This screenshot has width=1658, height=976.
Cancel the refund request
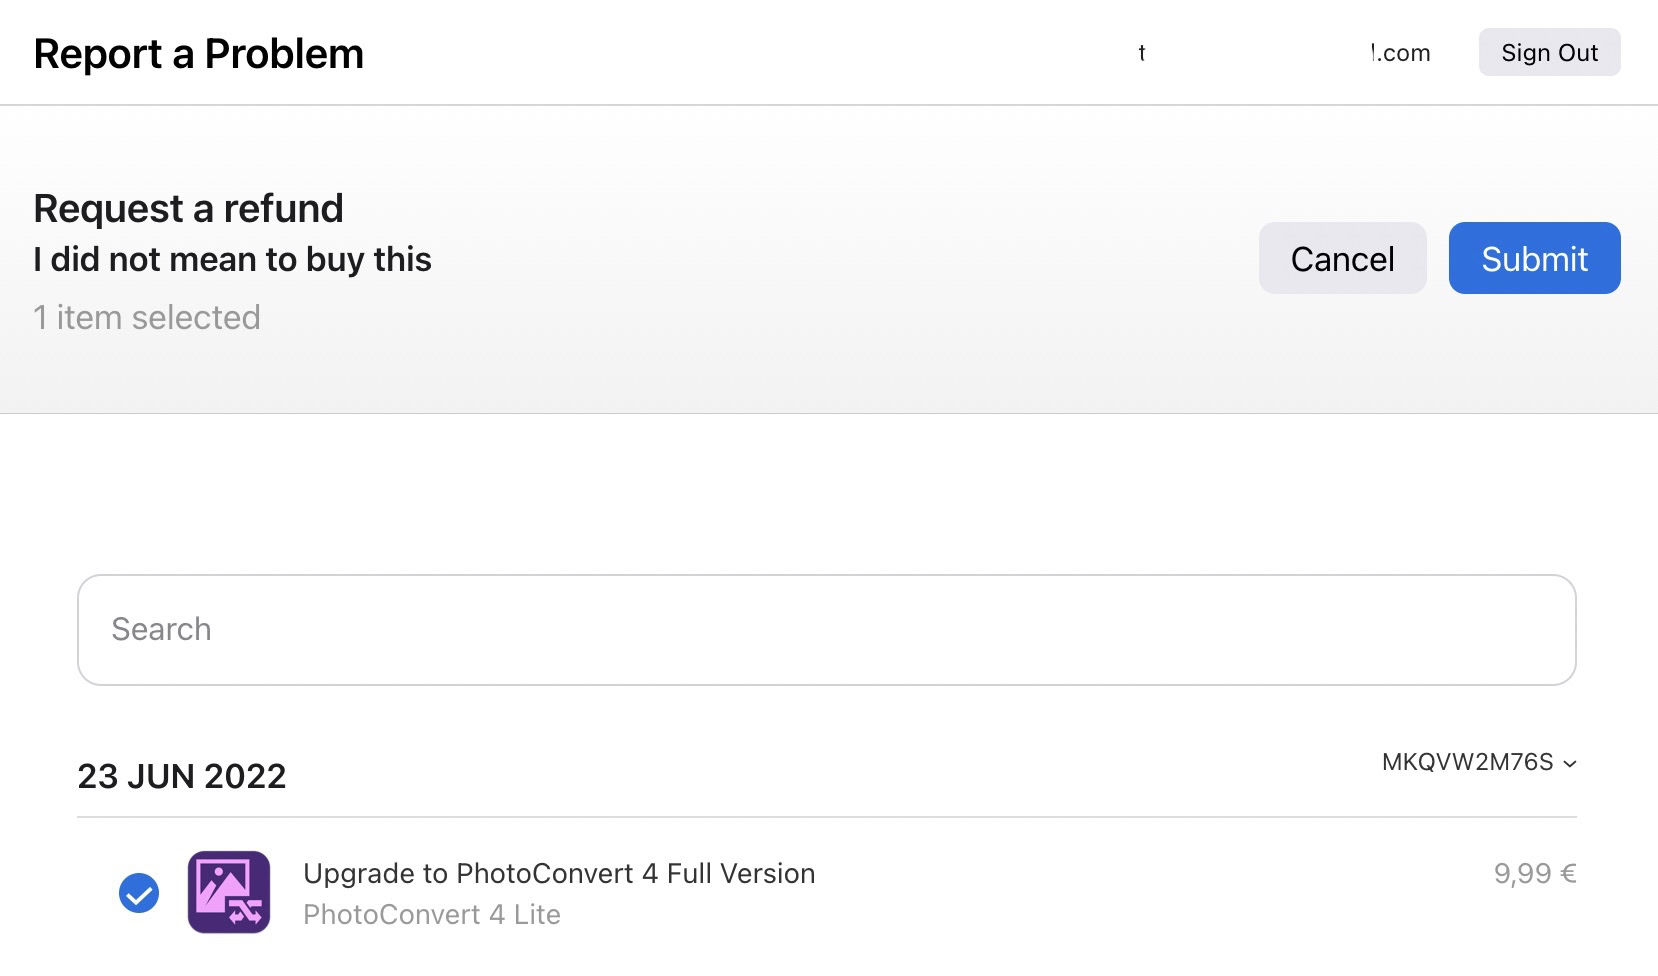(1342, 258)
